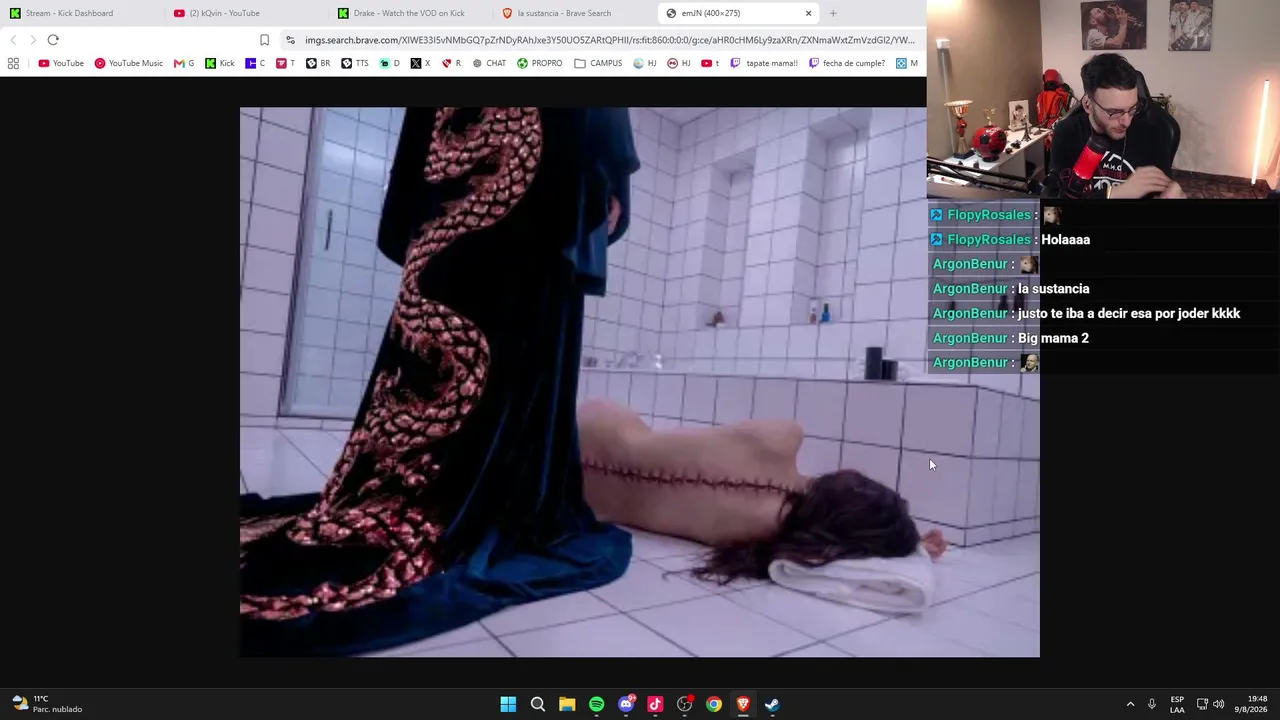This screenshot has height=720, width=1280.
Task: Close the emJN image tab
Action: tap(808, 13)
